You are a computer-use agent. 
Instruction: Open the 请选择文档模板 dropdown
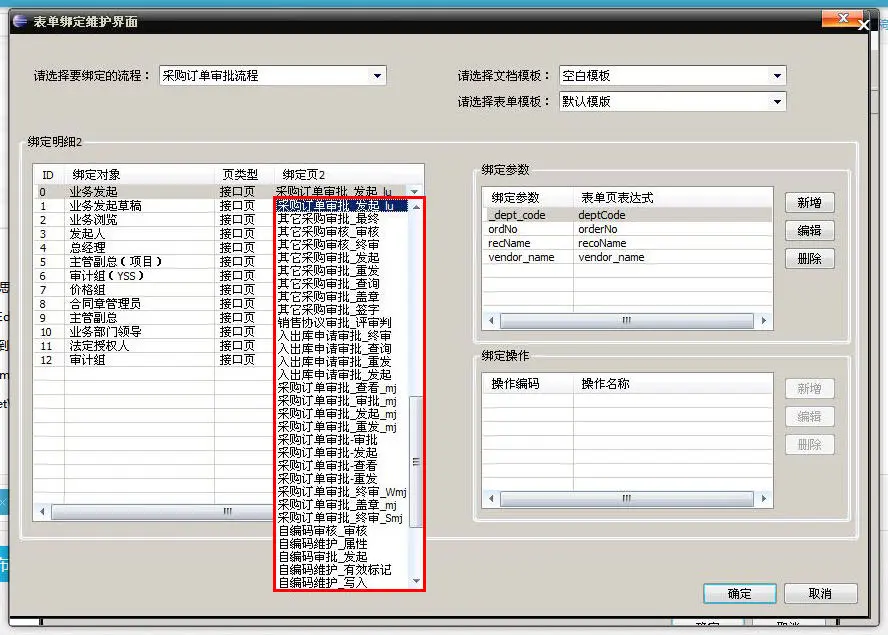point(777,76)
